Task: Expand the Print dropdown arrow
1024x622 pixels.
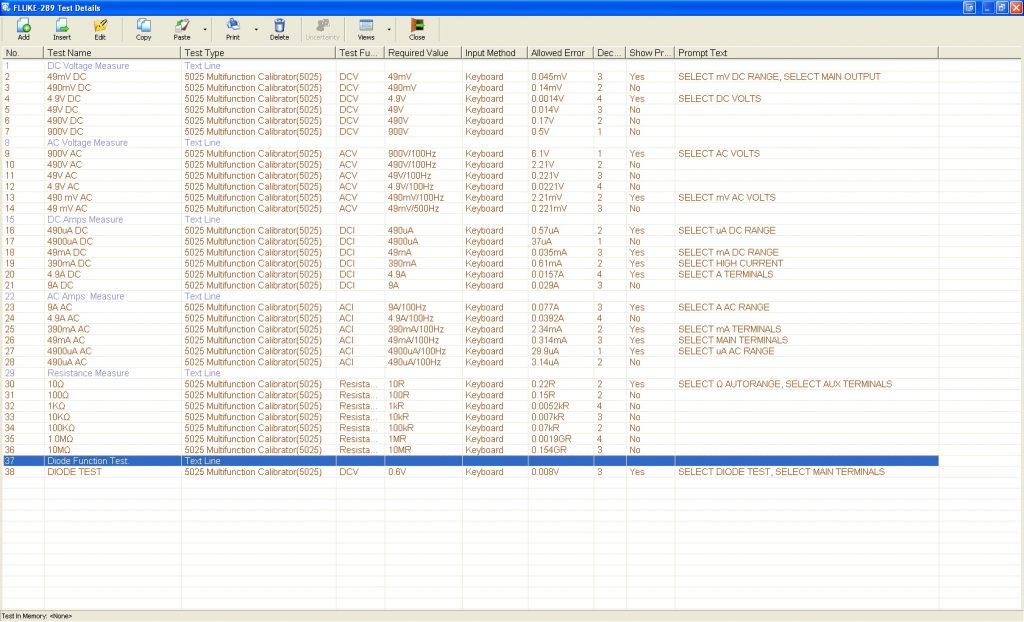Action: (x=256, y=29)
